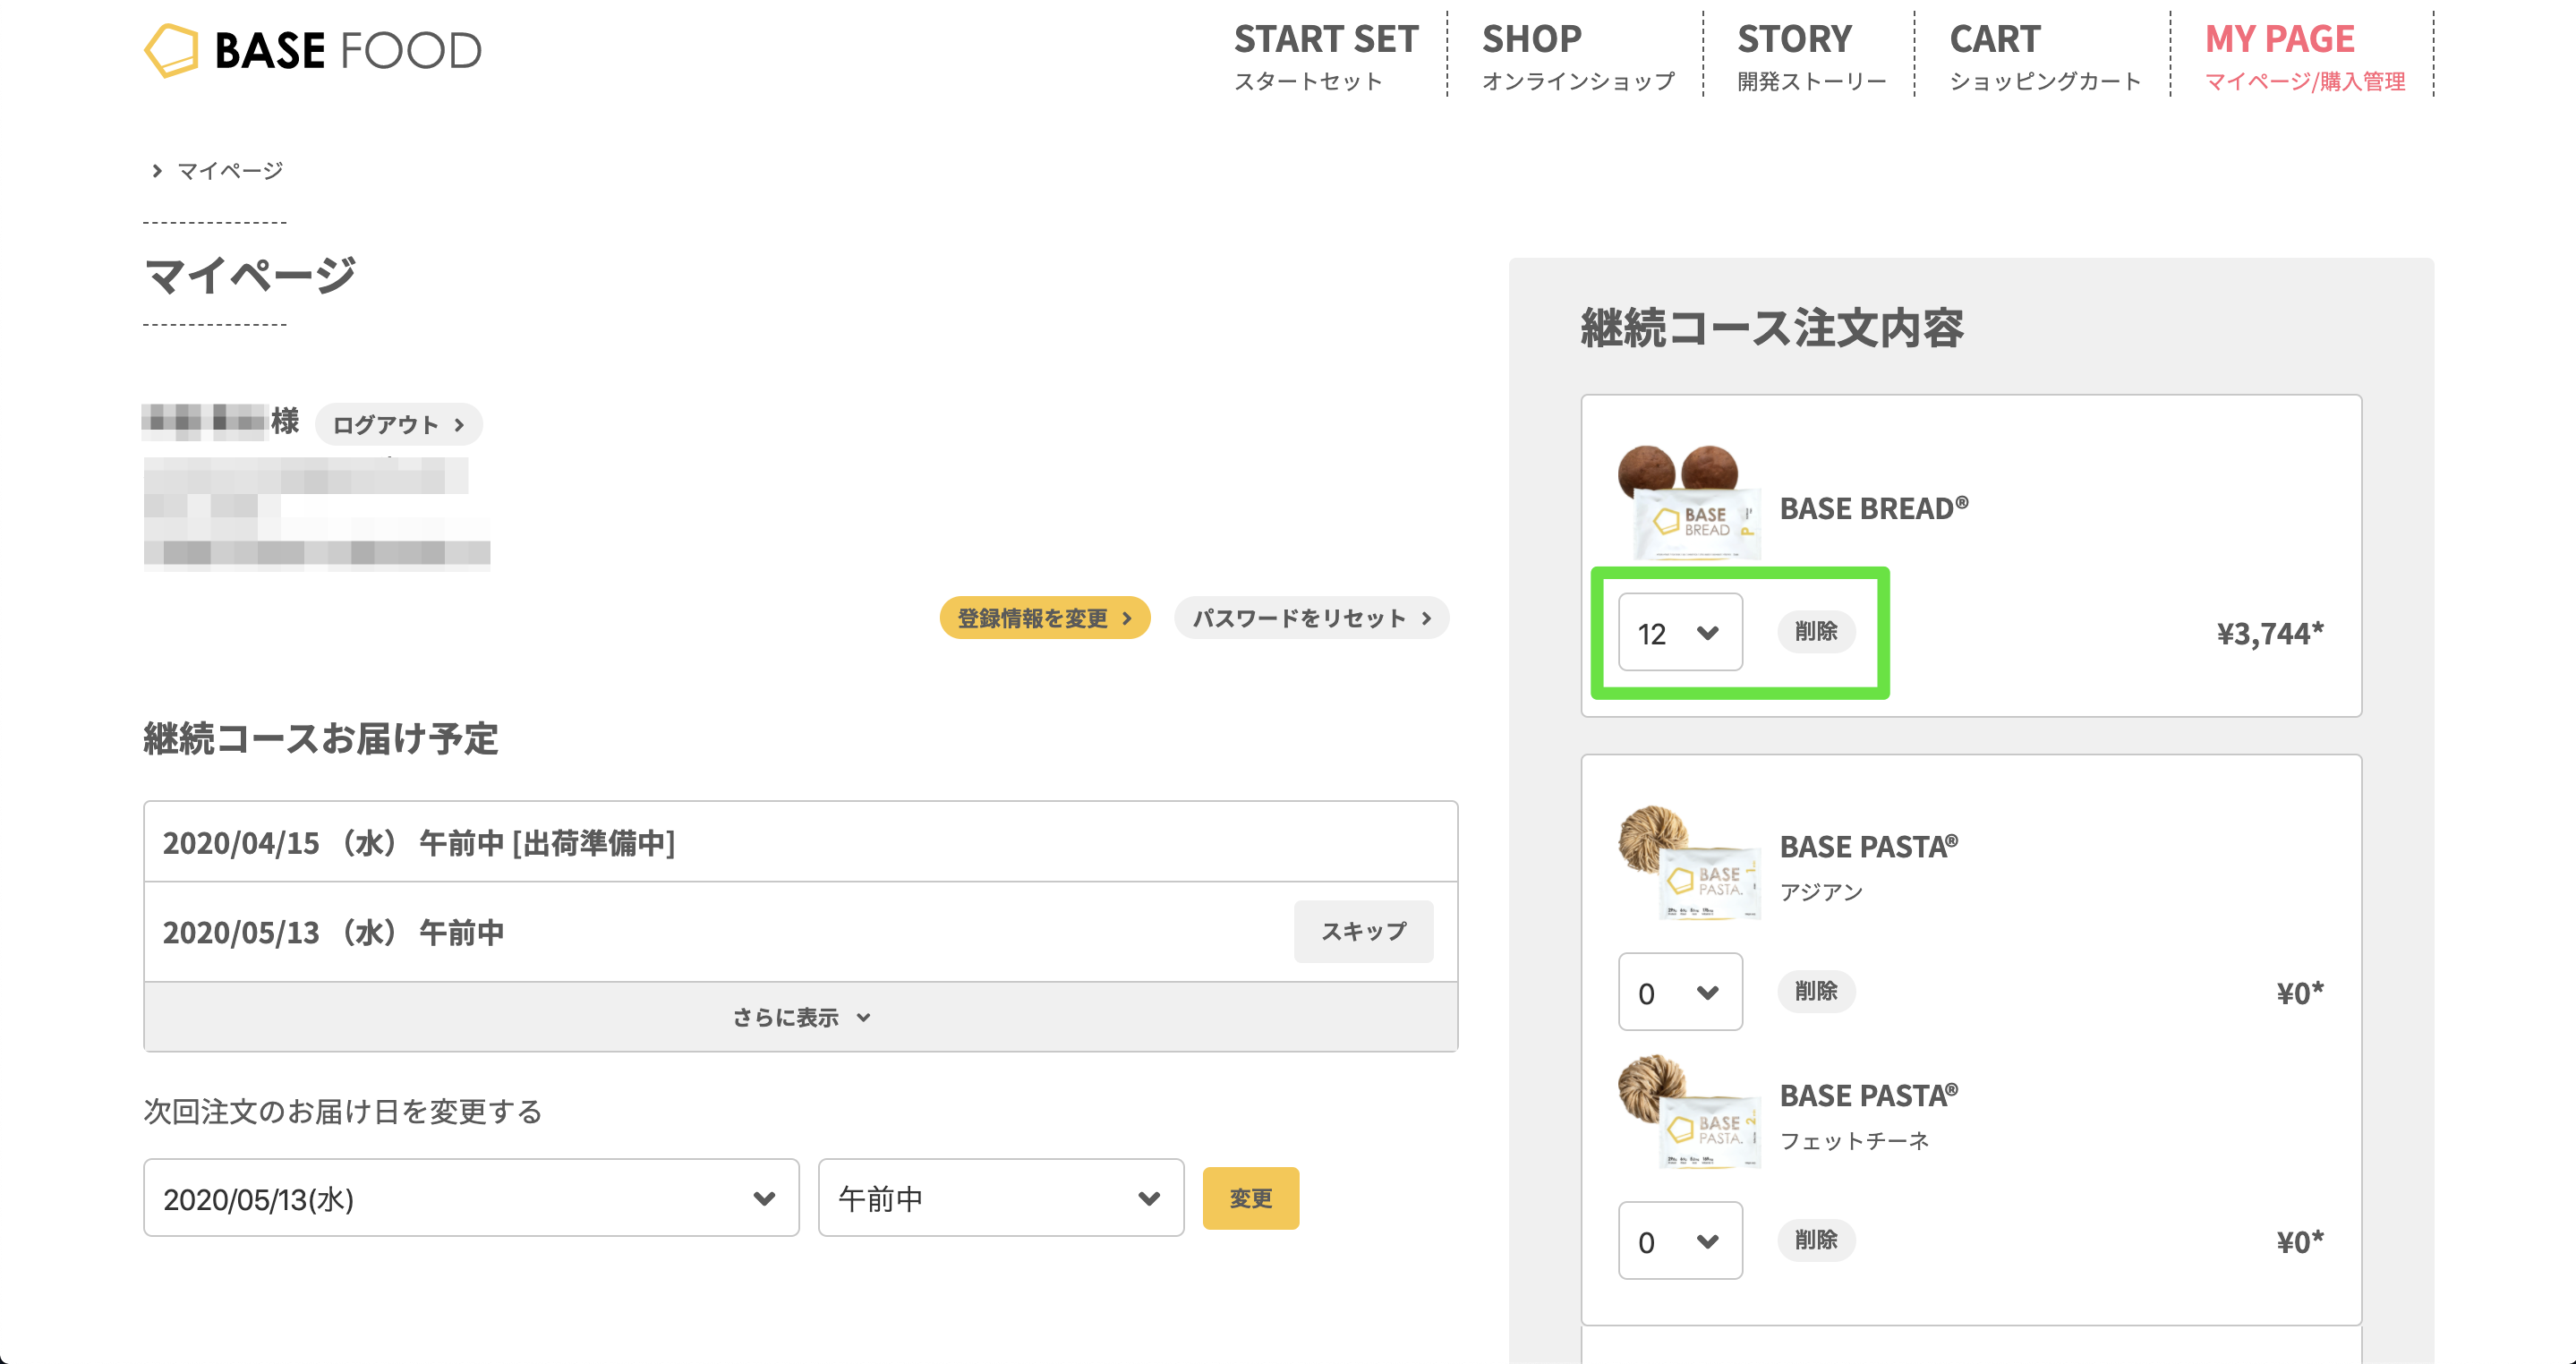Image resolution: width=2576 pixels, height=1364 pixels.
Task: Click the 継続コース注文内容 heading
Action: click(x=1772, y=328)
